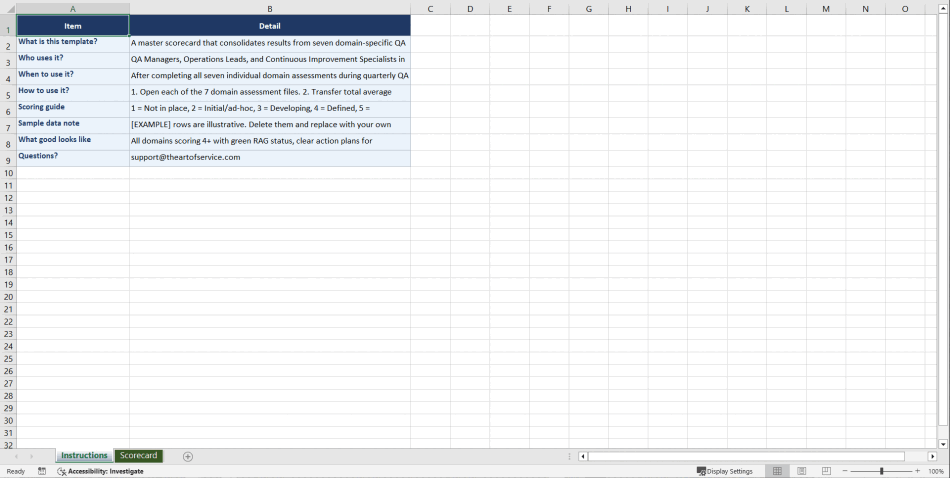950x478 pixels.
Task: Open Accessibility: Investigate in status bar
Action: [x=100, y=471]
